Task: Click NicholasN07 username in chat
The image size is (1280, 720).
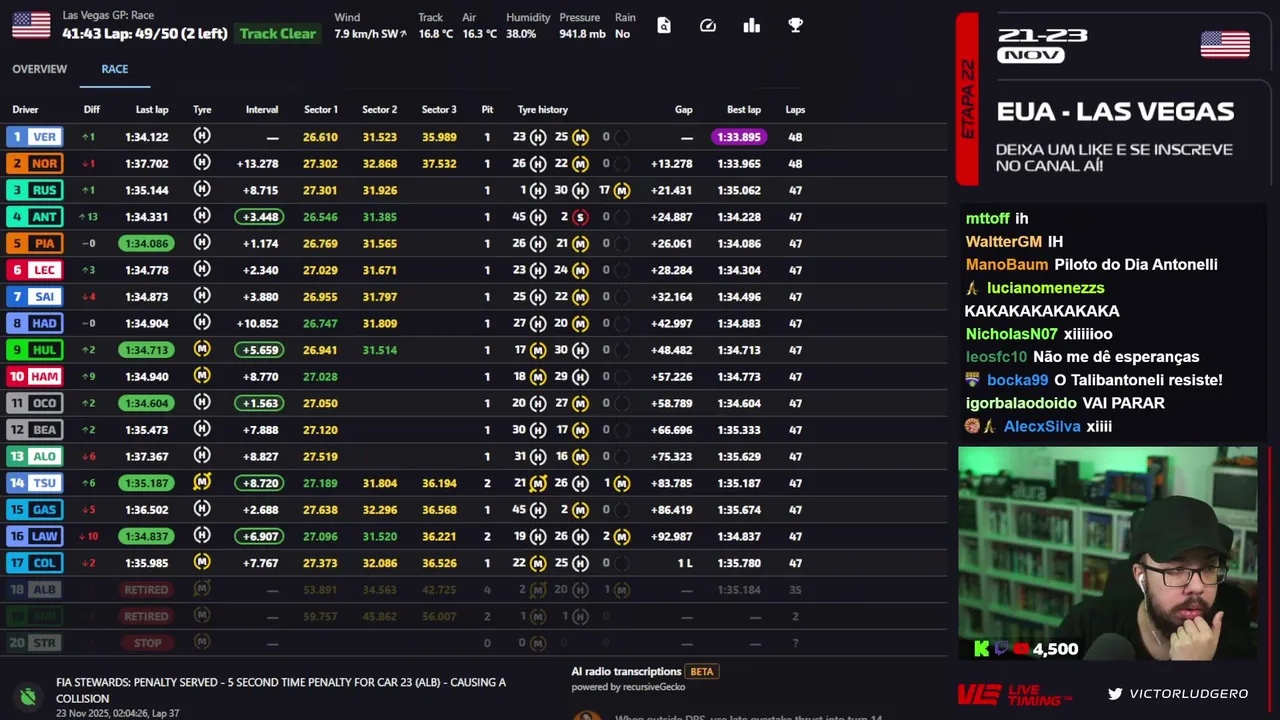Action: 1011,334
